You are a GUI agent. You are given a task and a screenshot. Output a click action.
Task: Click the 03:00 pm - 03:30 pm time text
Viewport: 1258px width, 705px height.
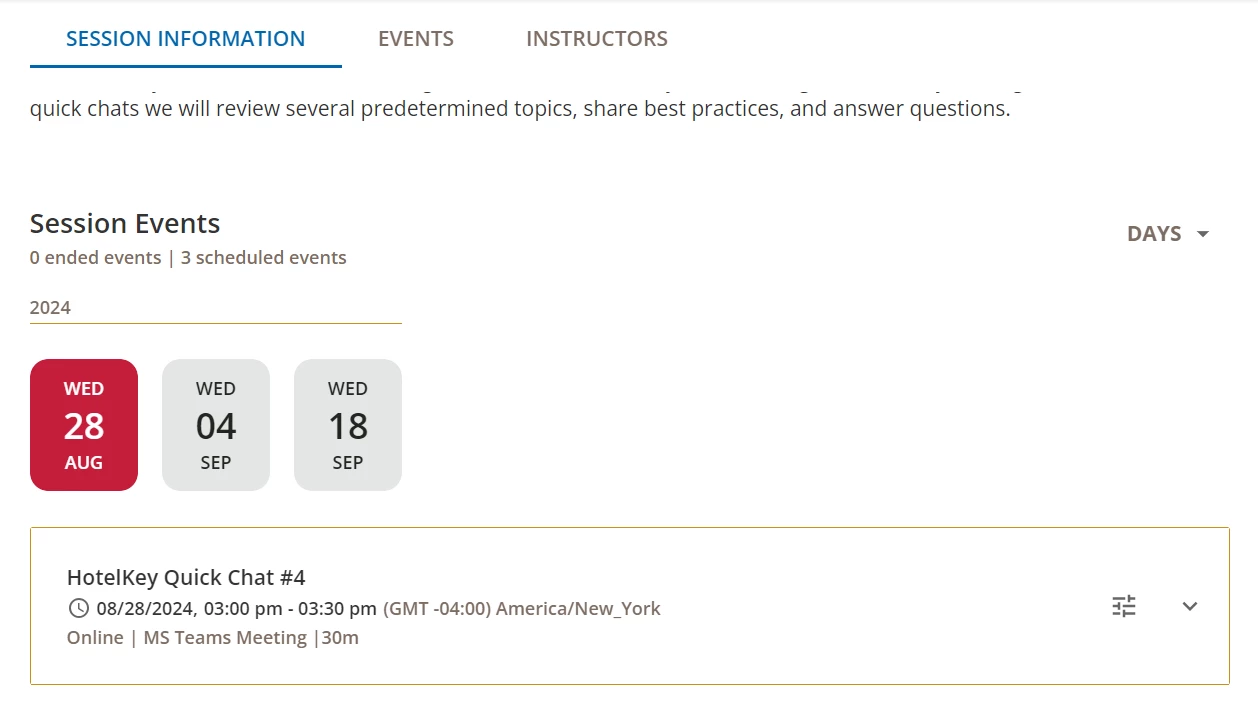point(290,608)
